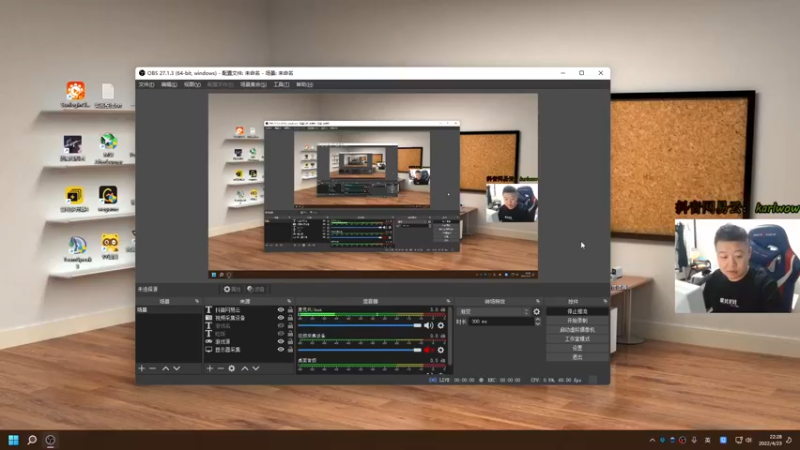
Task: Open transition properties gear next to 渐变
Action: (537, 312)
